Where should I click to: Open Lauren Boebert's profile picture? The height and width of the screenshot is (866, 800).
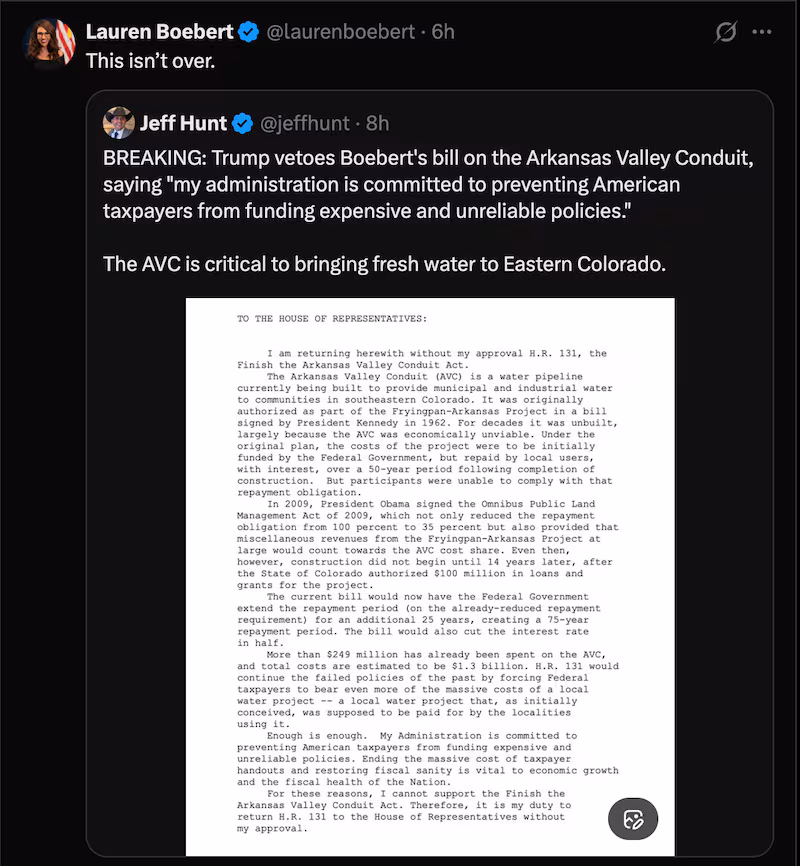tap(44, 40)
